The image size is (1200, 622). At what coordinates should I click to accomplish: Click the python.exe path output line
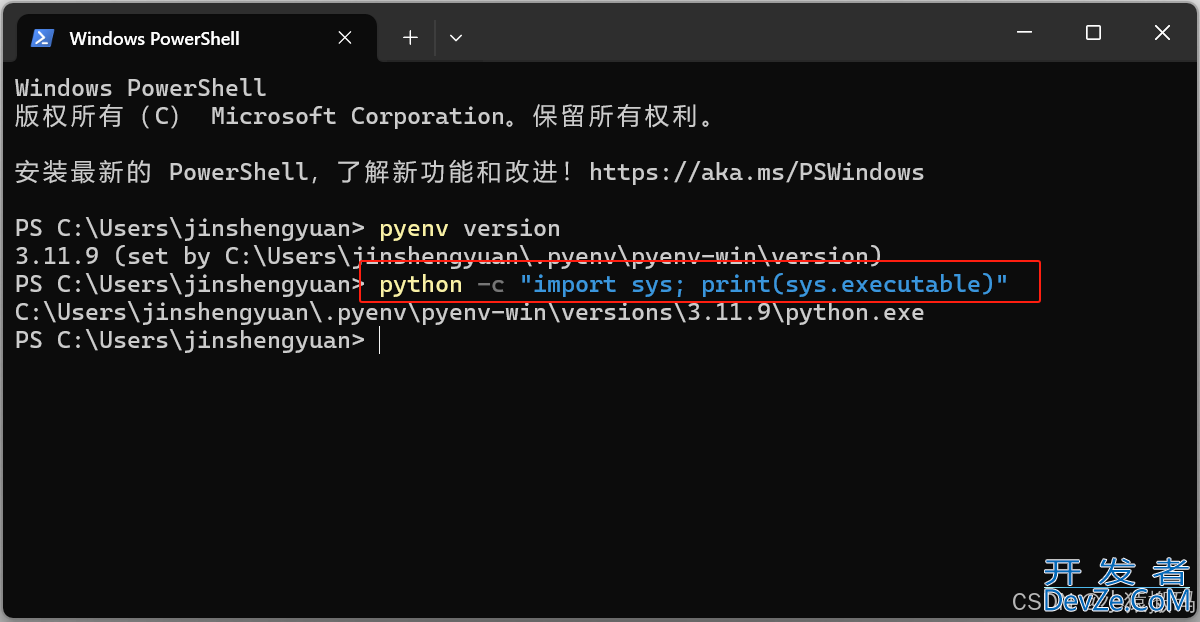[470, 312]
